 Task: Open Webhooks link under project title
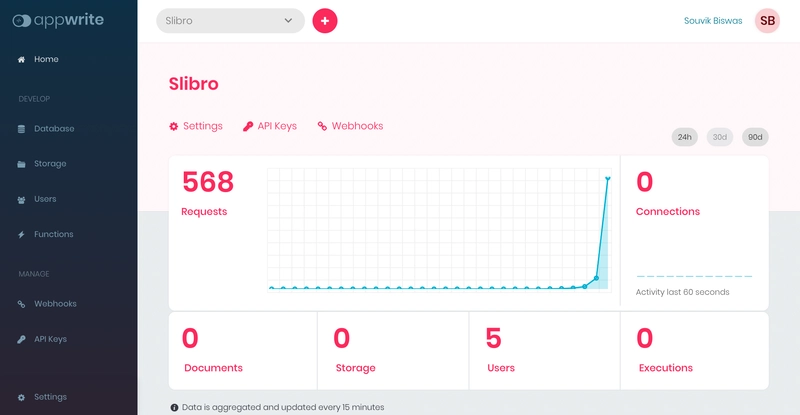tap(350, 127)
